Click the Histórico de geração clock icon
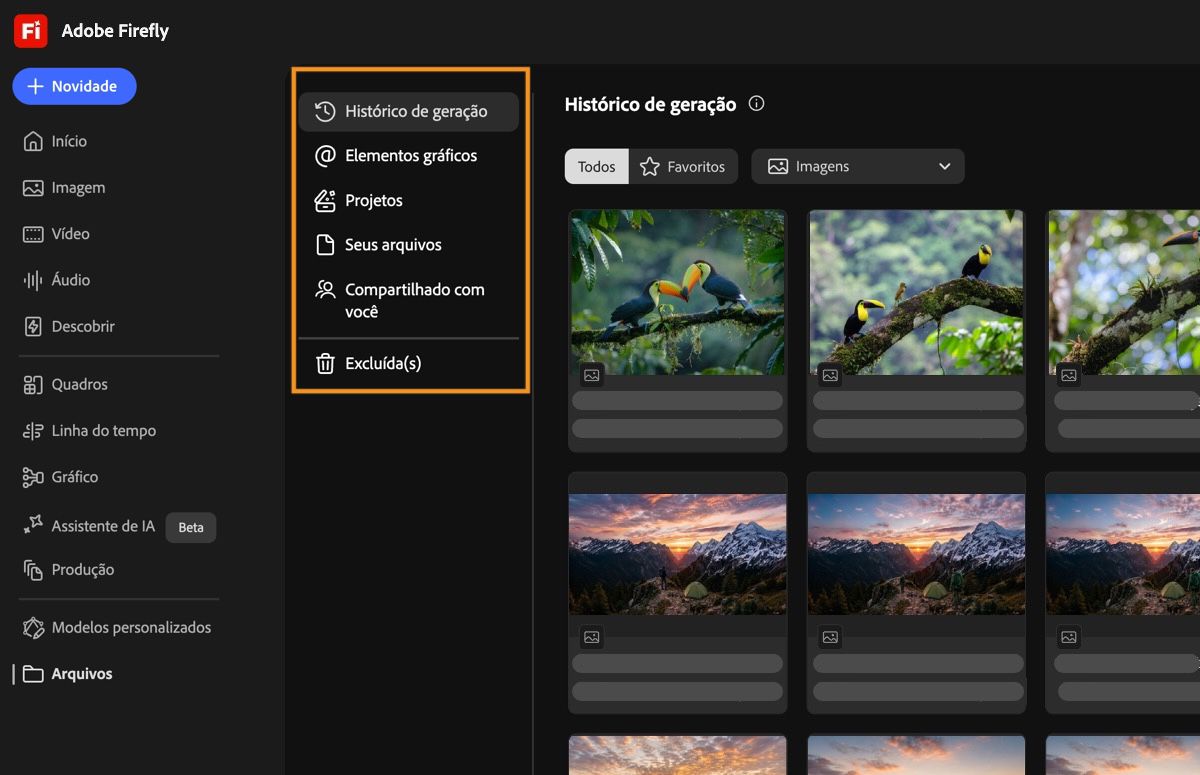The image size is (1200, 775). pos(325,111)
